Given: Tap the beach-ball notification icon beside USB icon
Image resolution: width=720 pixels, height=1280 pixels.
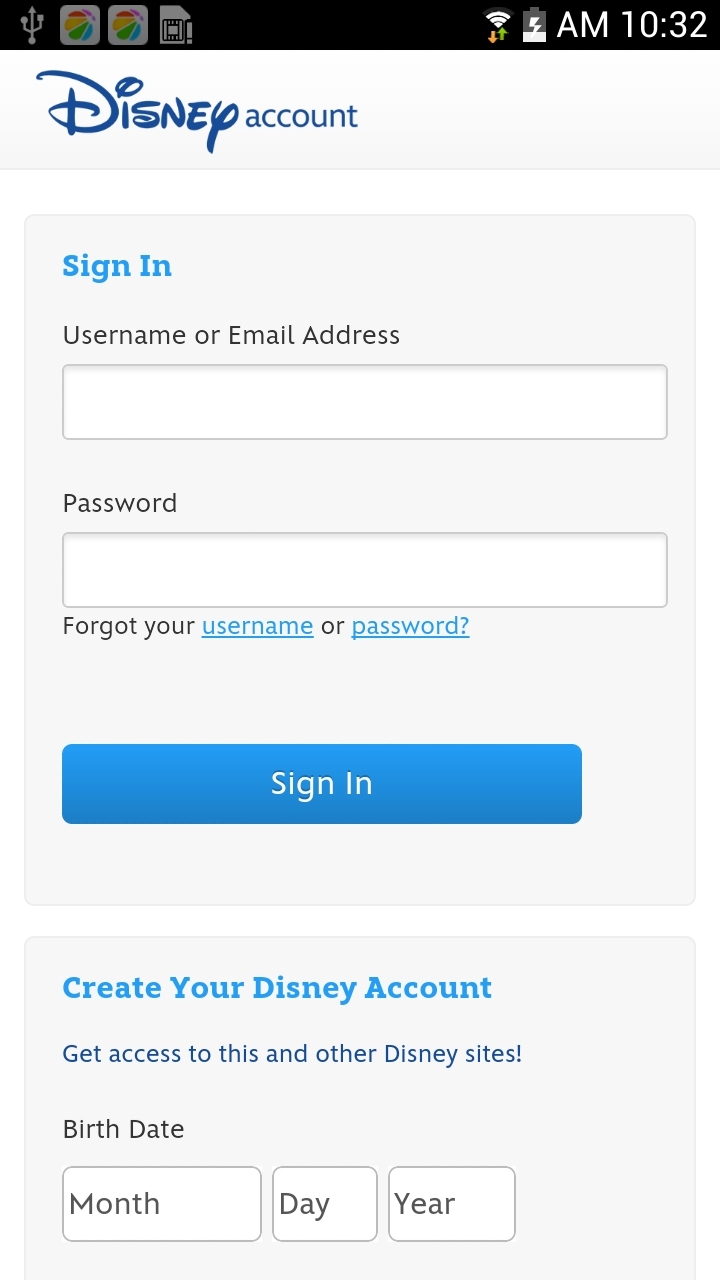Looking at the screenshot, I should [80, 25].
